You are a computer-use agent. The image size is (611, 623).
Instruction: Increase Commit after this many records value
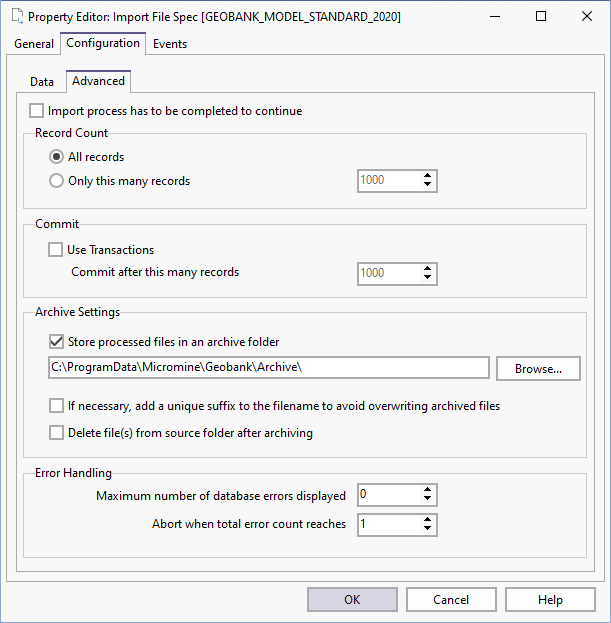pos(427,269)
